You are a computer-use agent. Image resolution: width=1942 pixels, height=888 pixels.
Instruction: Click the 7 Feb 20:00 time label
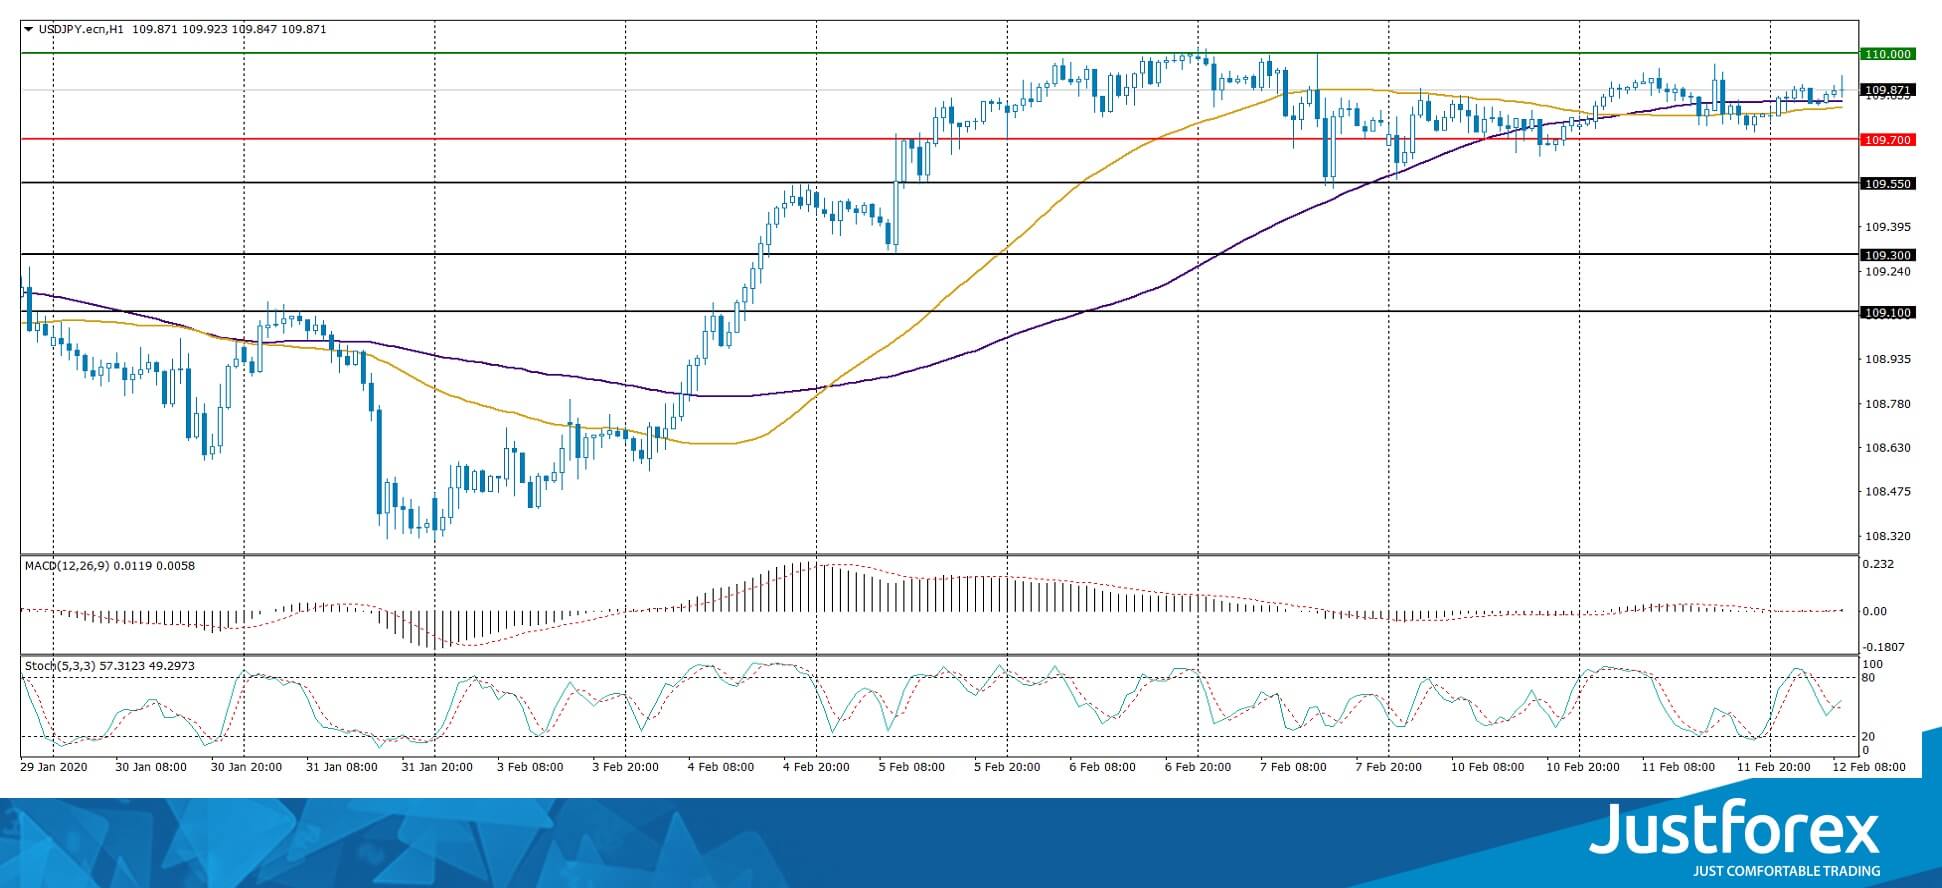[1389, 767]
